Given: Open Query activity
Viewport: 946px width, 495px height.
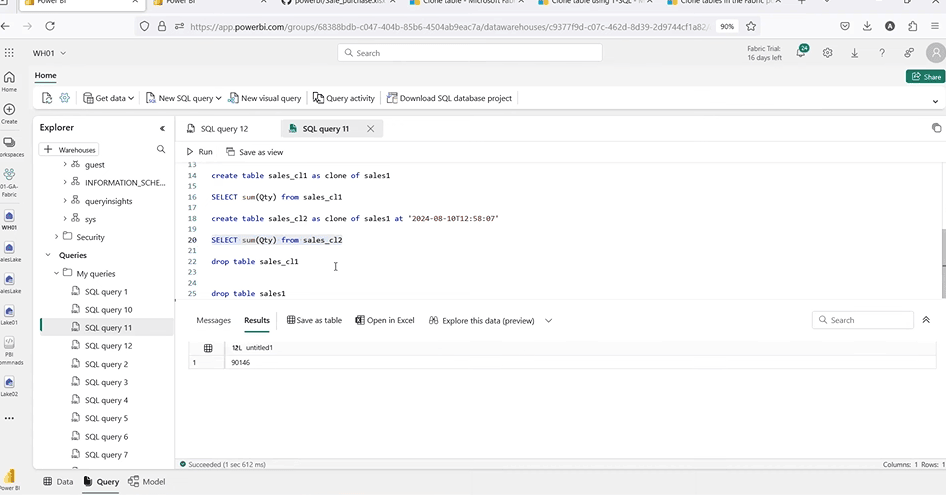Looking at the screenshot, I should pyautogui.click(x=344, y=98).
